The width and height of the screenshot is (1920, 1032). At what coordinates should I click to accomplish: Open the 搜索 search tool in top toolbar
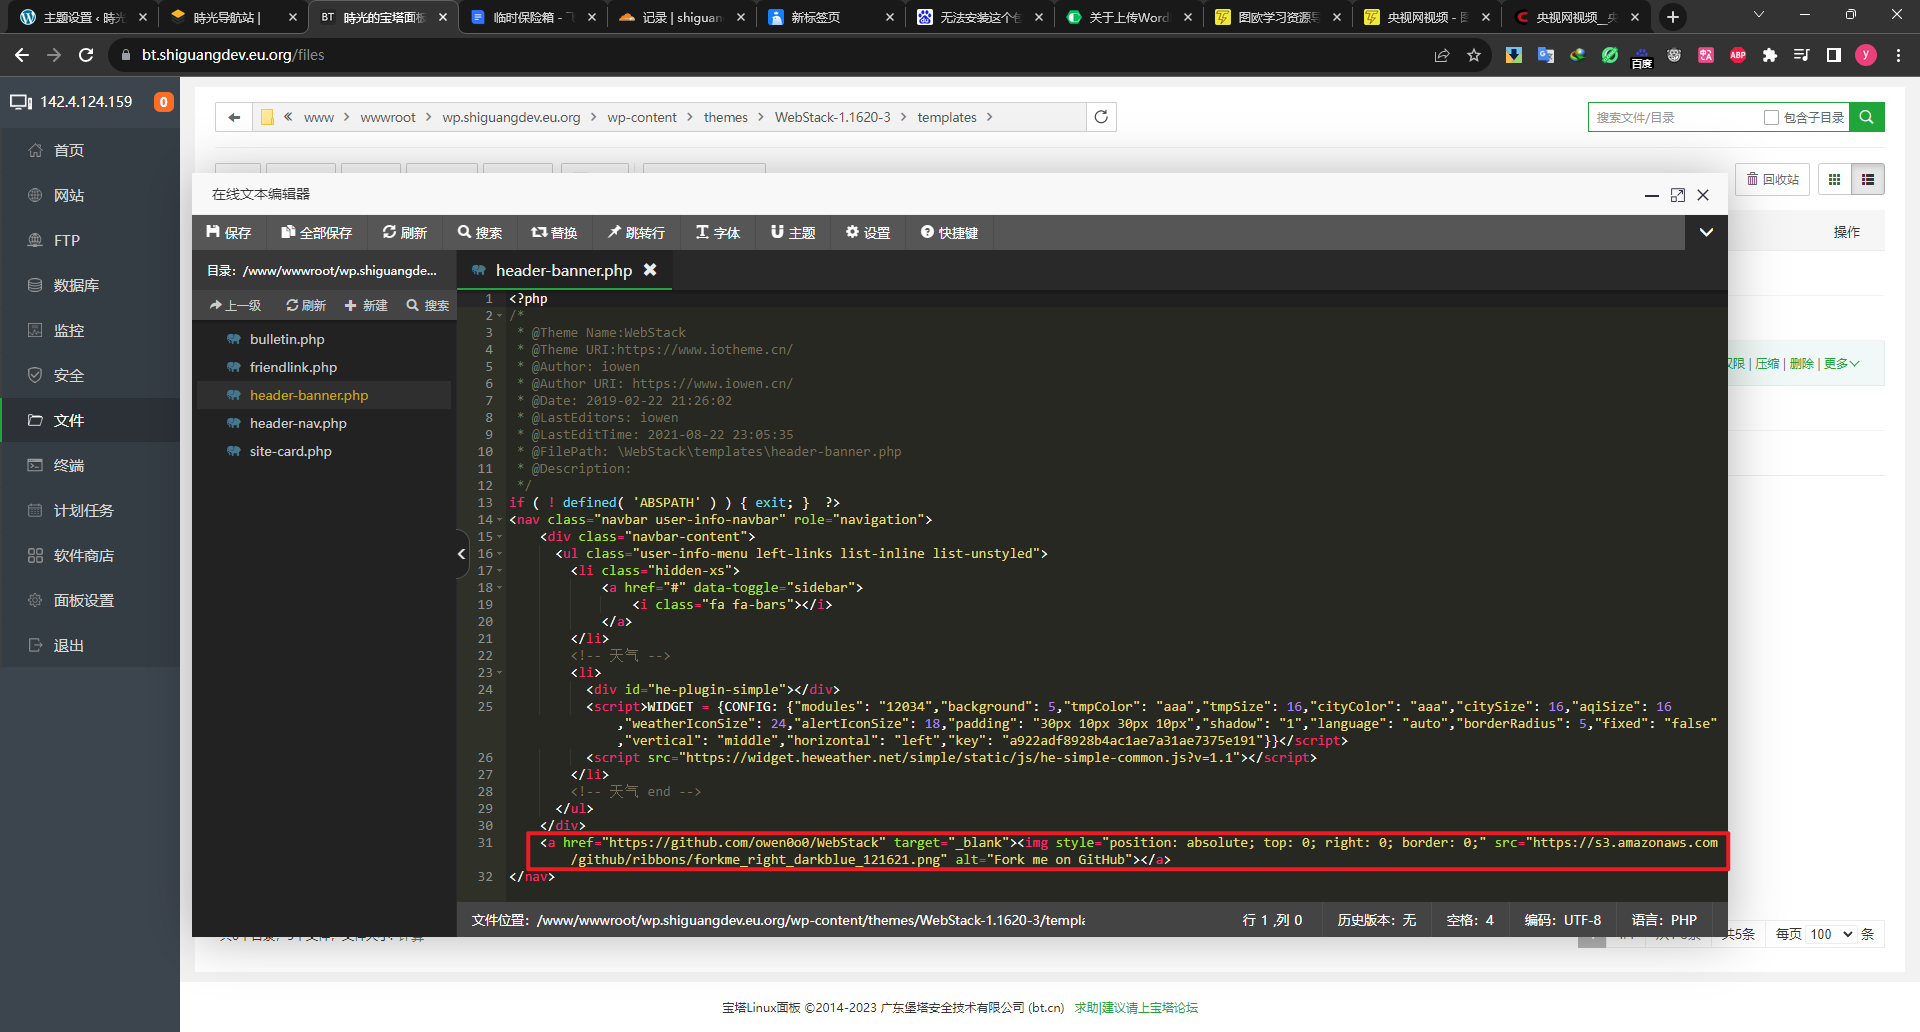(x=480, y=232)
